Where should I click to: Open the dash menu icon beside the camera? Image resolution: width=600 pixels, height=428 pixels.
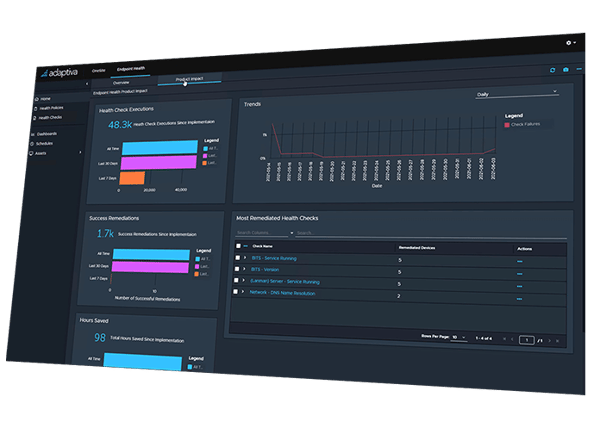pos(579,69)
